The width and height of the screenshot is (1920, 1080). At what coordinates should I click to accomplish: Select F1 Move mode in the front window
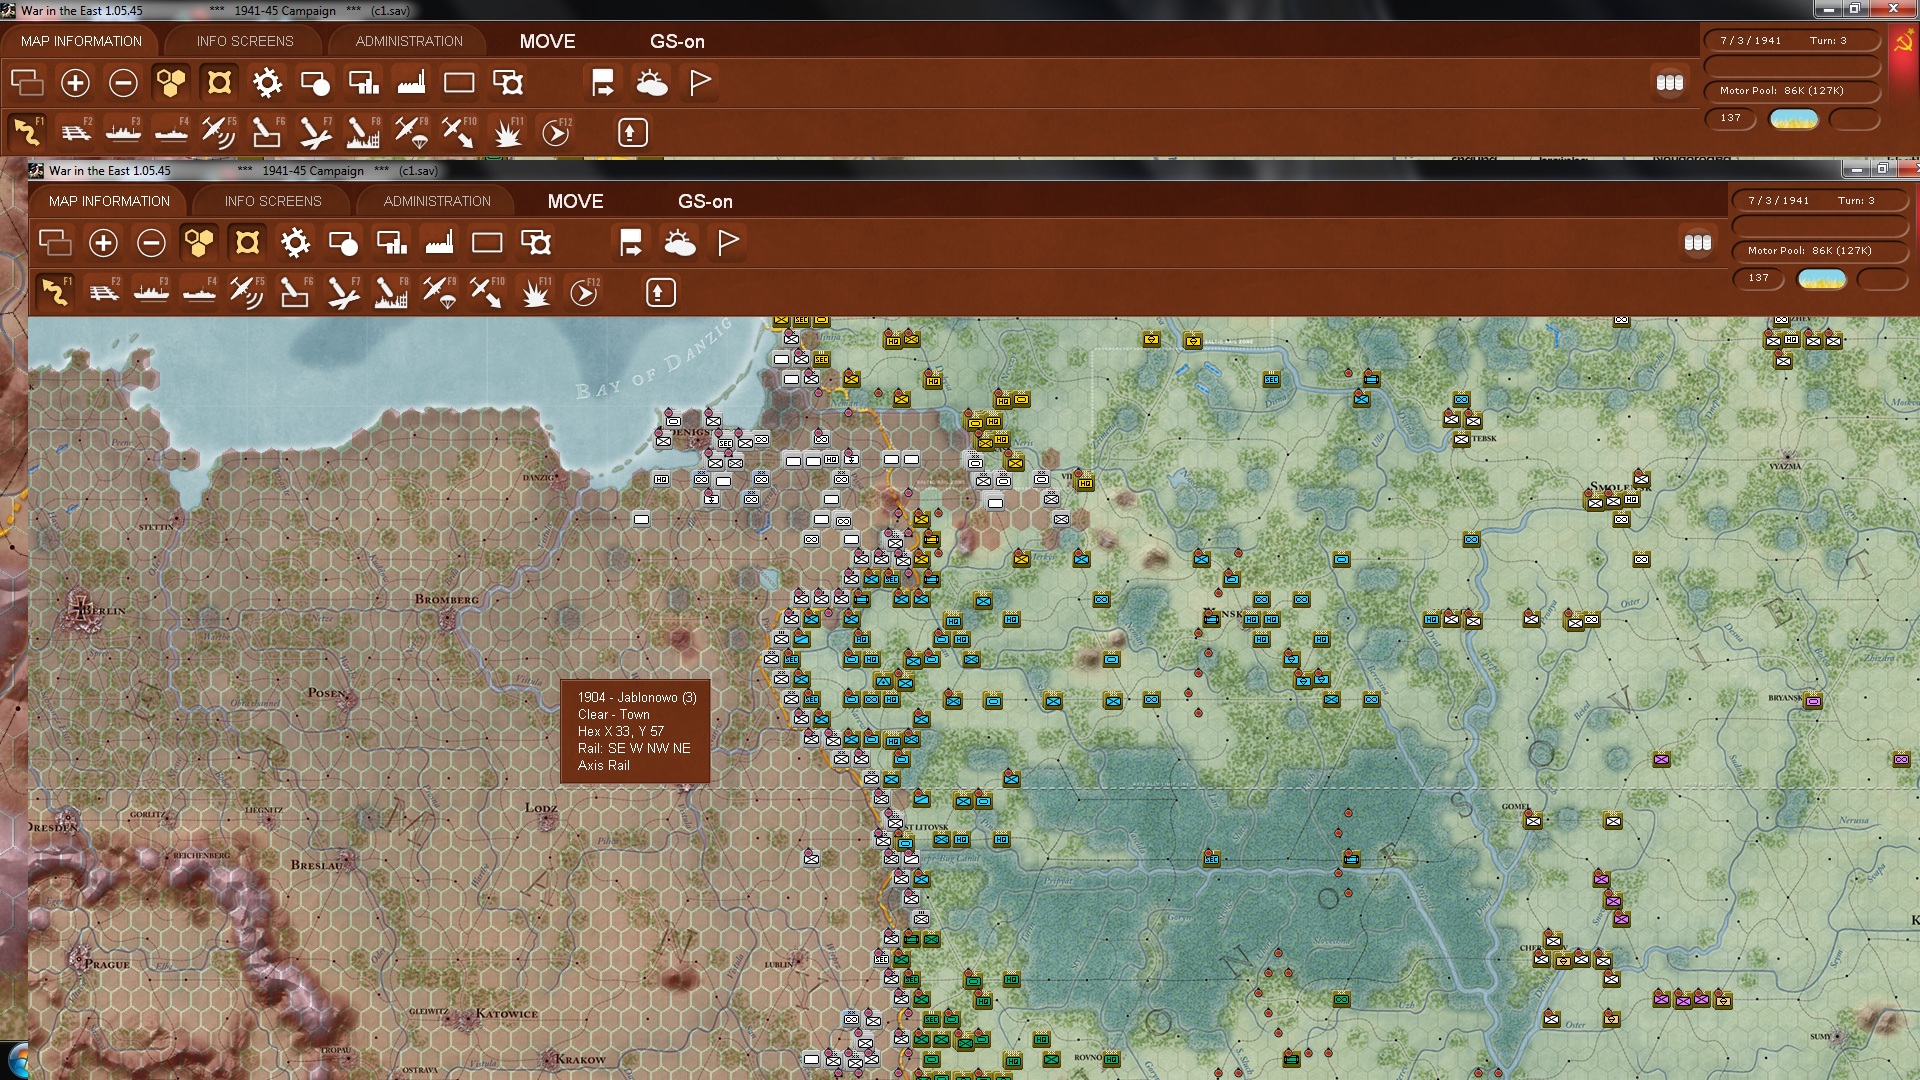click(55, 292)
